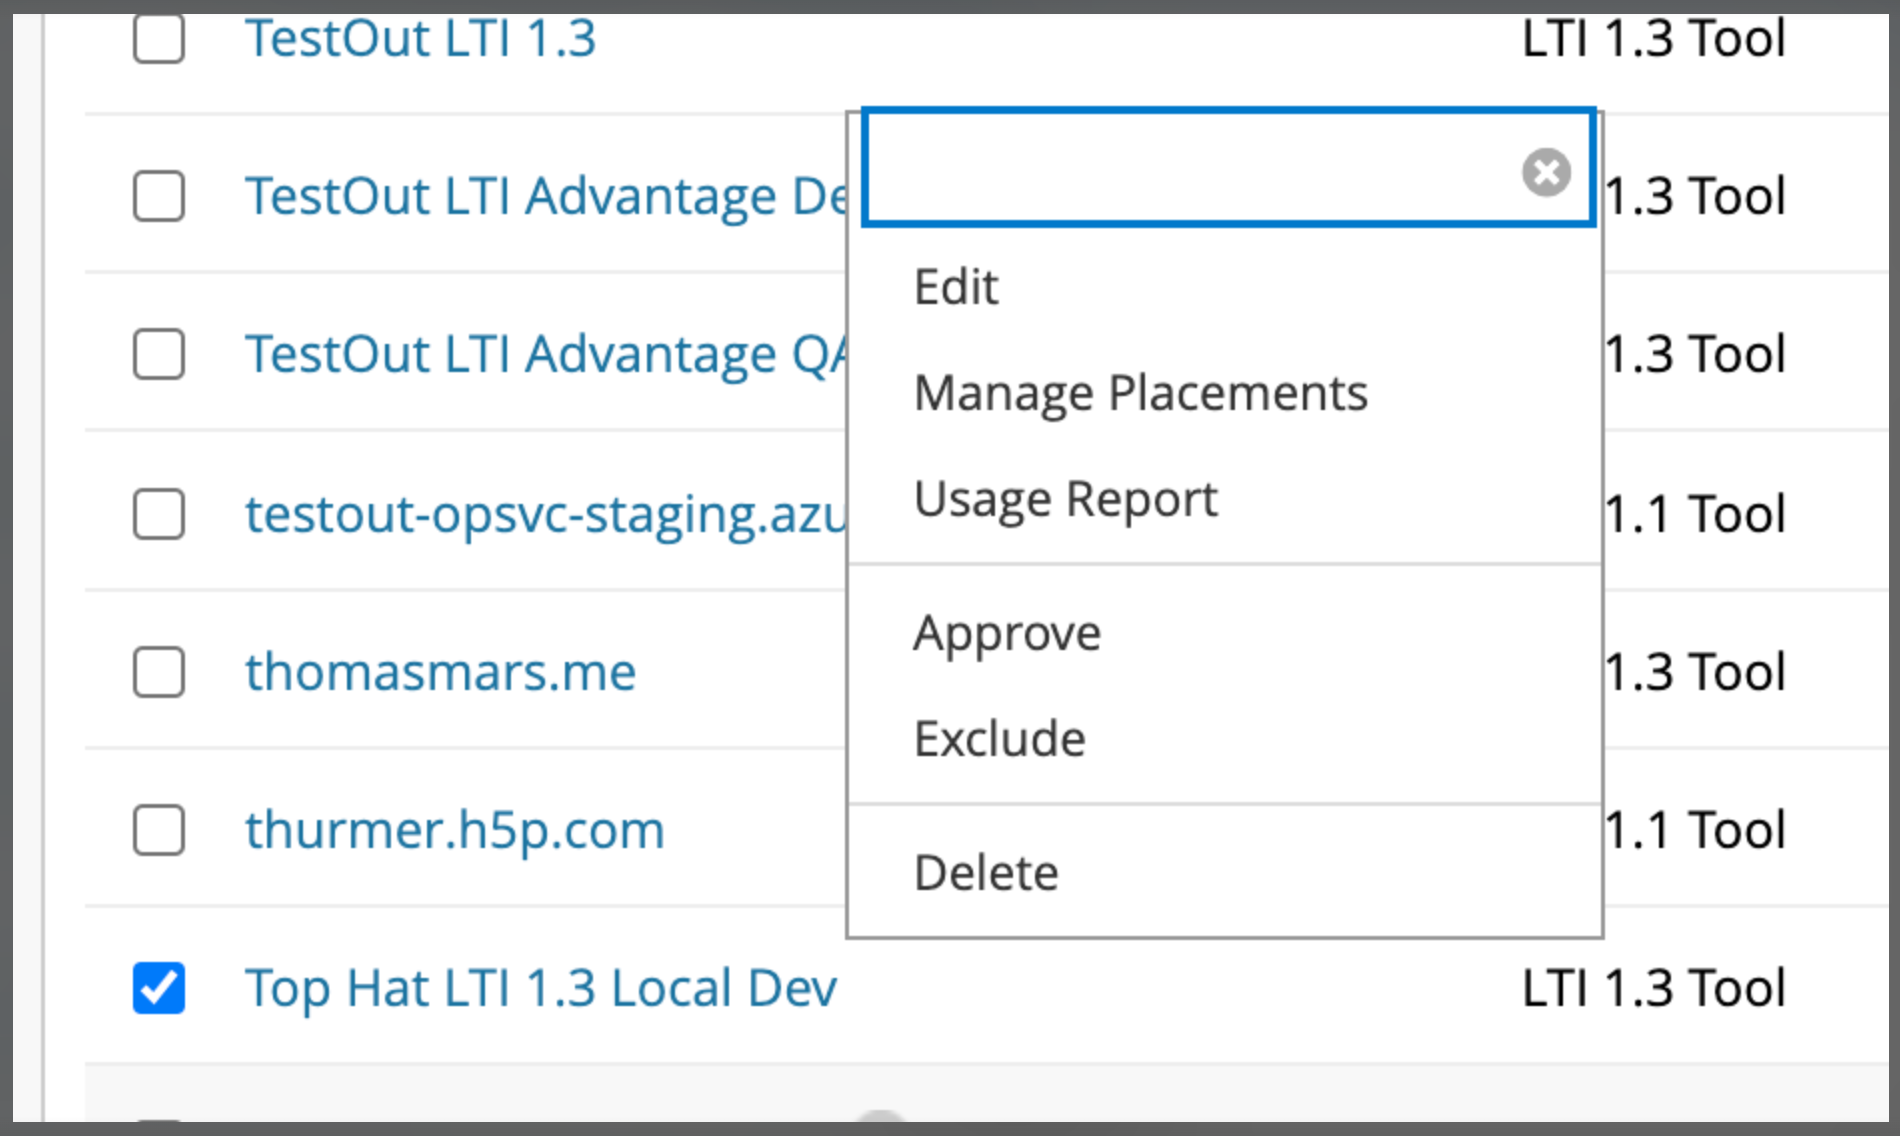Viewport: 1900px width, 1136px height.
Task: Approve the selected LTI tool
Action: tap(1007, 632)
